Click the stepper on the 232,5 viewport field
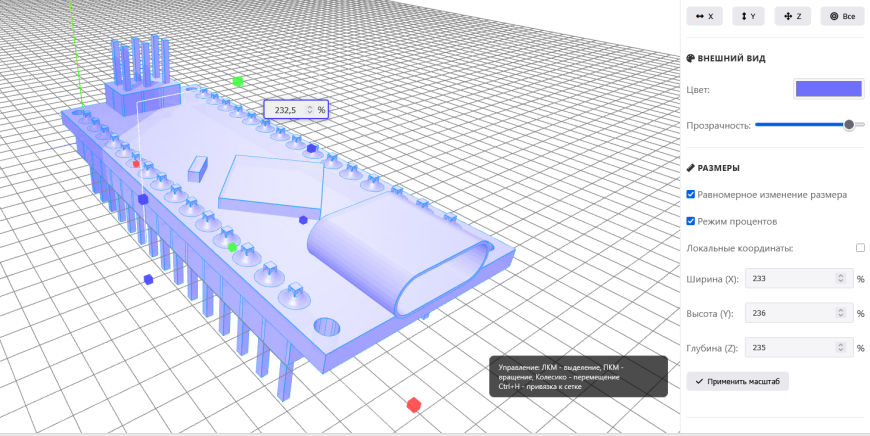 coord(310,110)
